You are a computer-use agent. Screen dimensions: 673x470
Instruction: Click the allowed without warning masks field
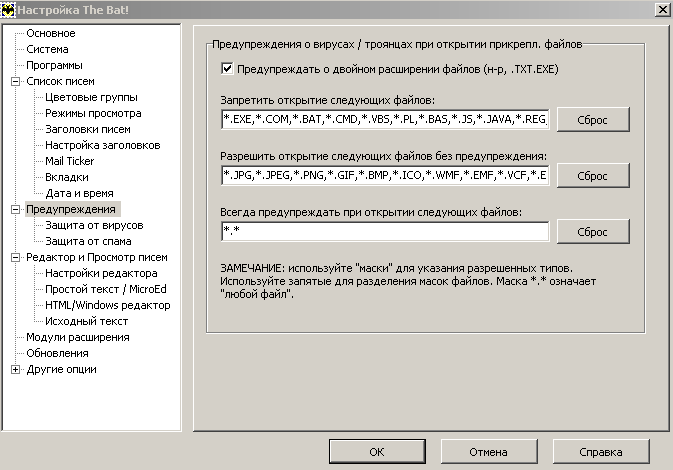click(385, 175)
